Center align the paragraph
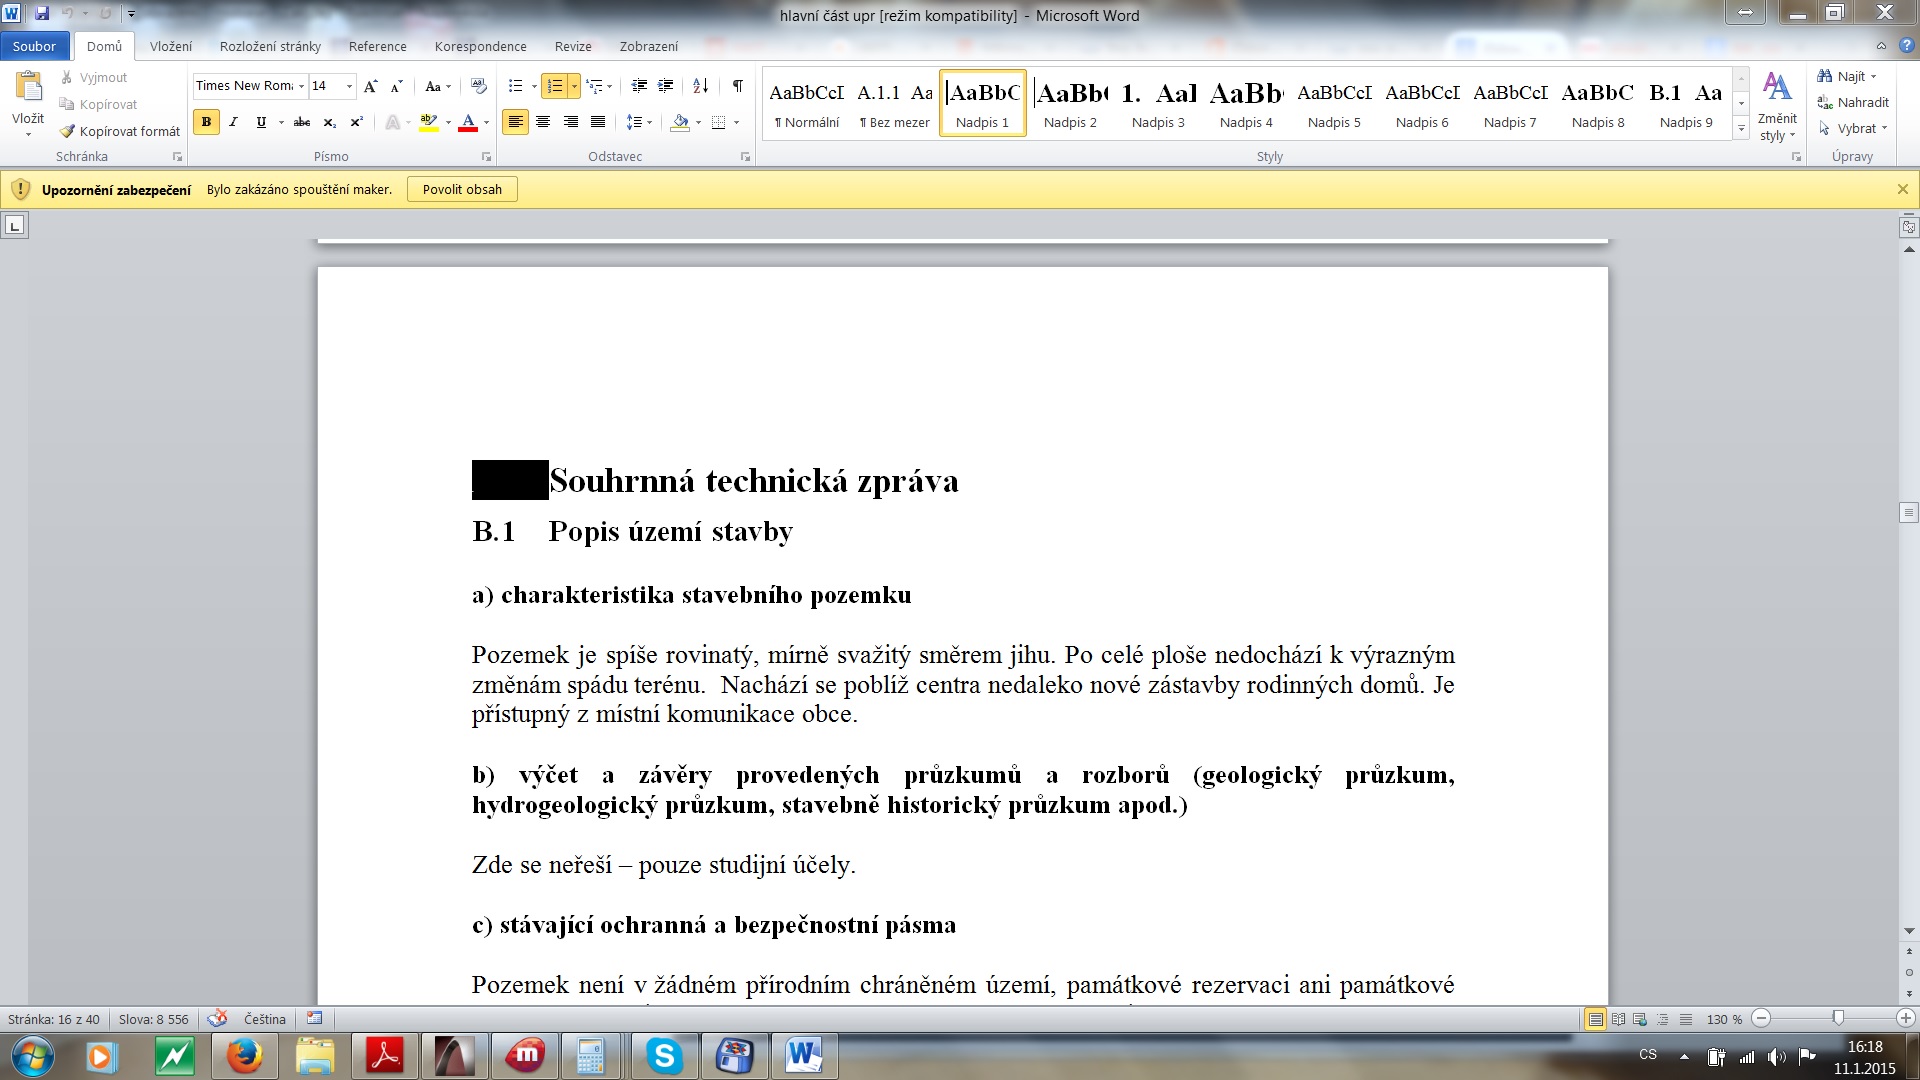This screenshot has height=1080, width=1920. (543, 122)
